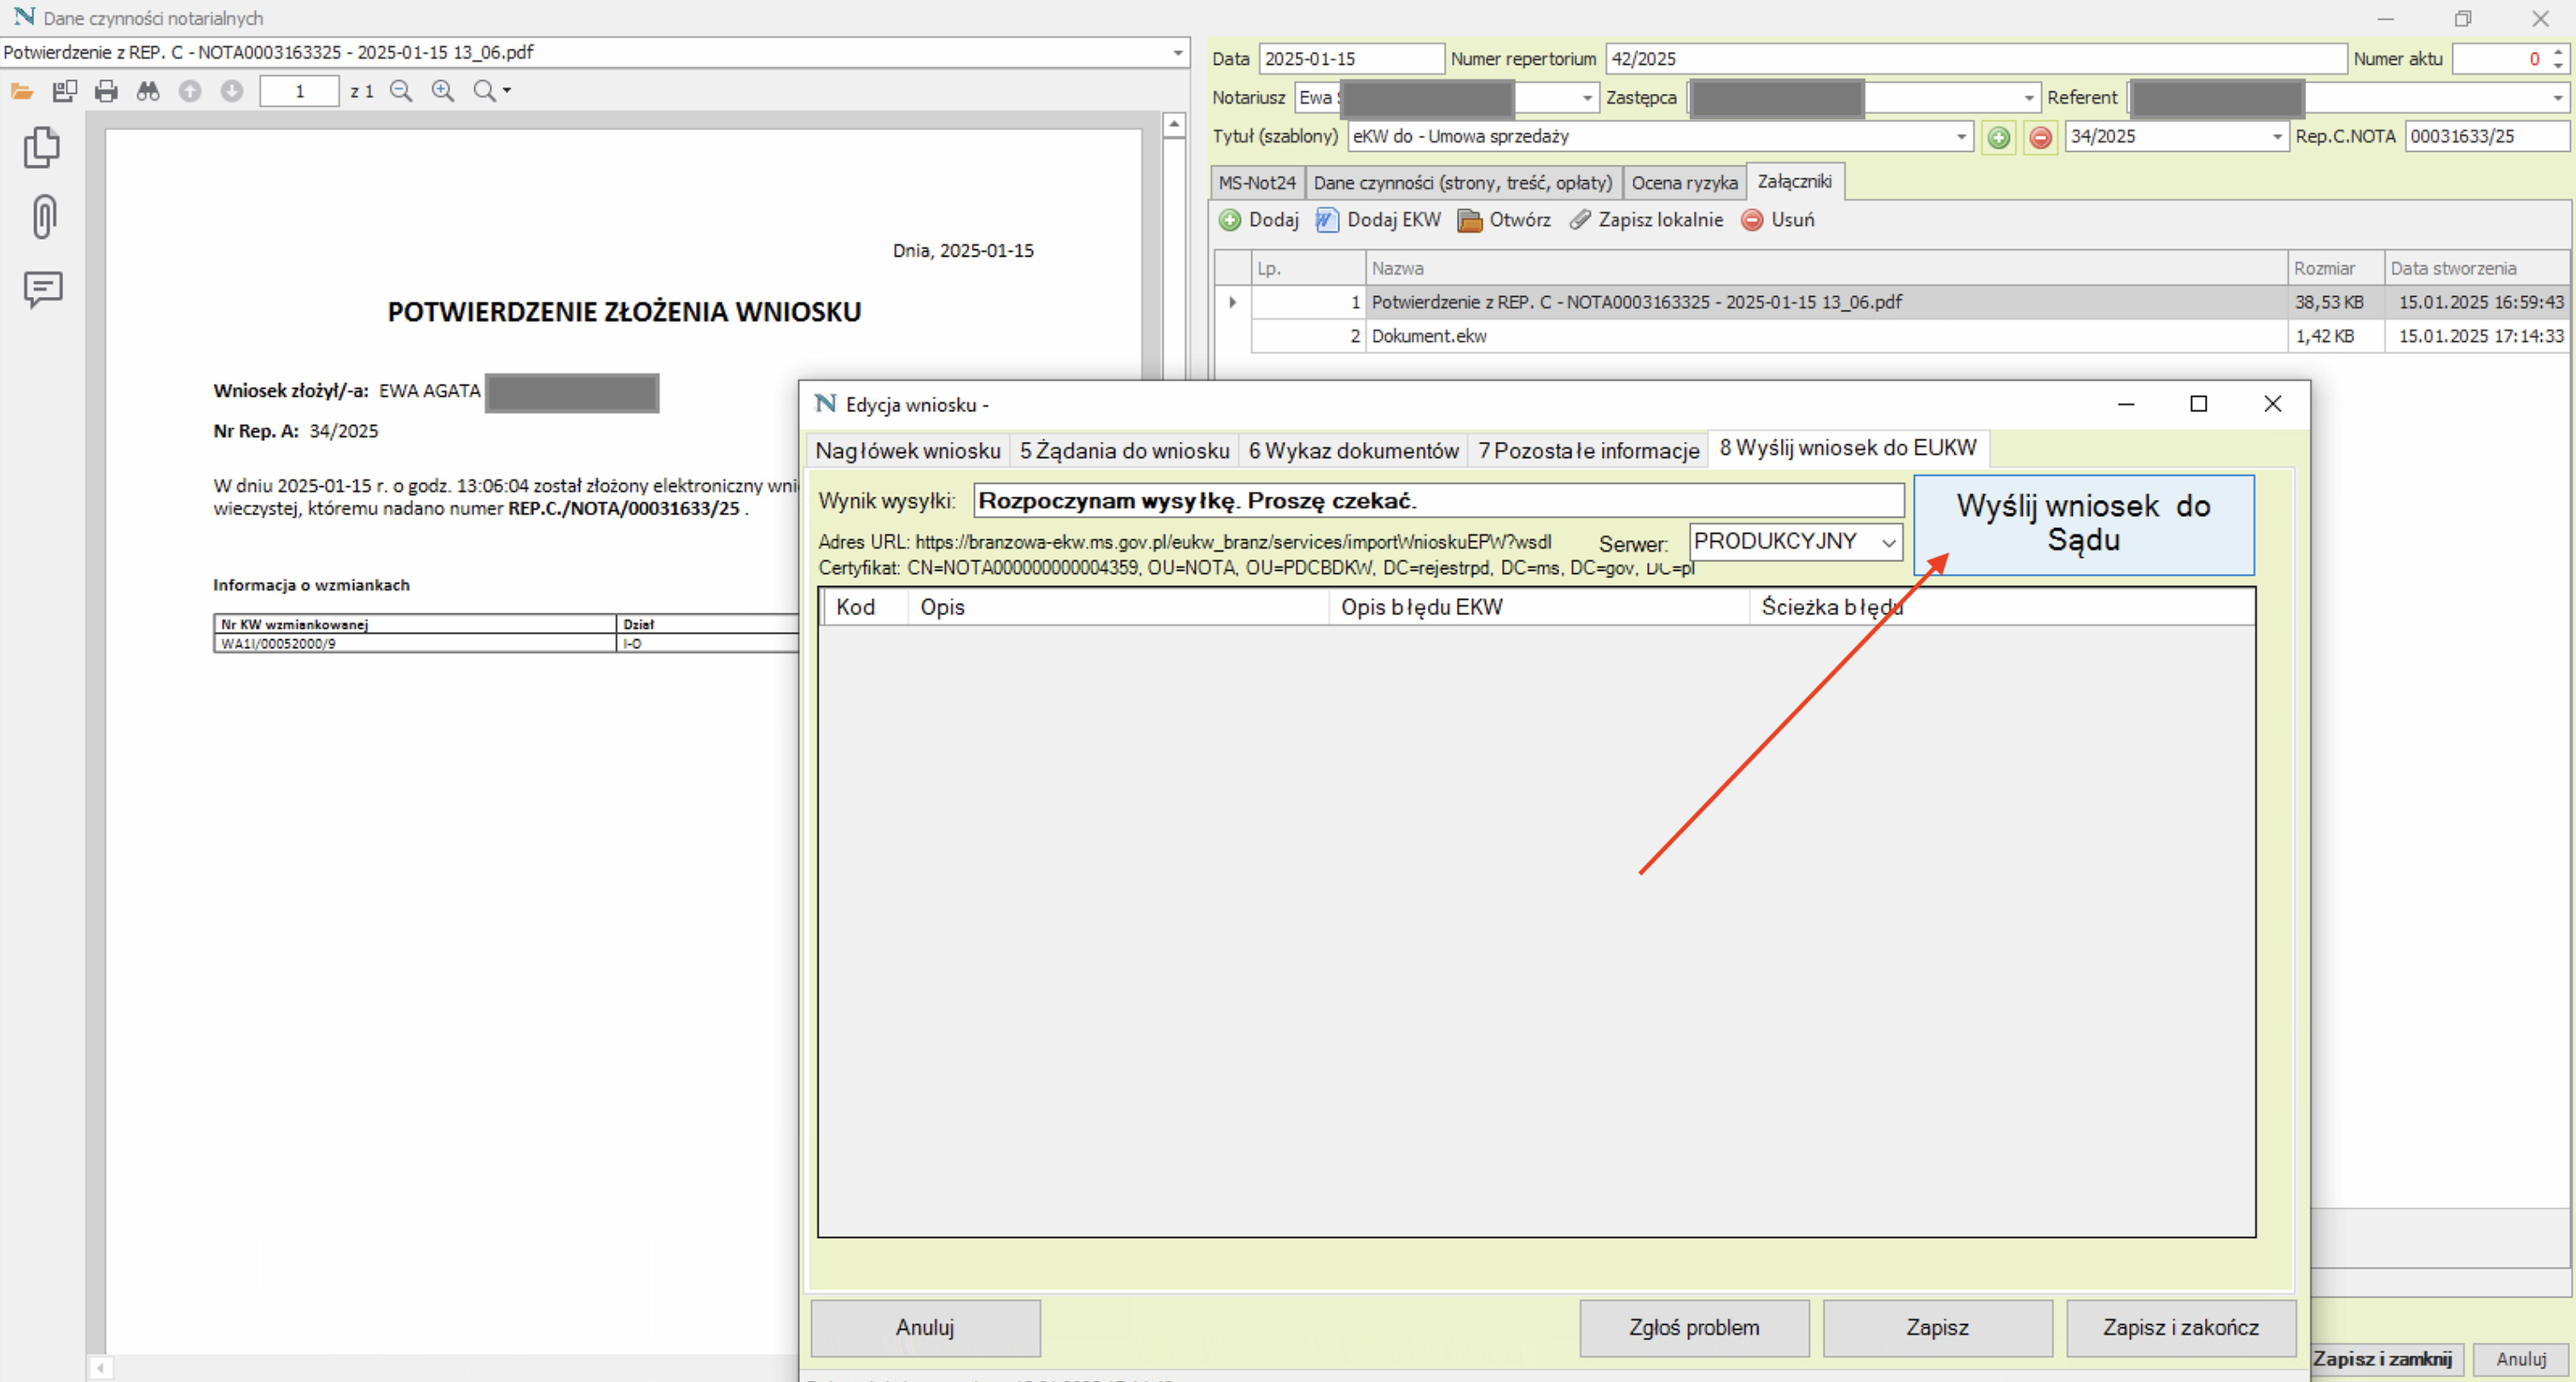Zoom out the PDF preview
The image size is (2576, 1382).
coord(401,91)
